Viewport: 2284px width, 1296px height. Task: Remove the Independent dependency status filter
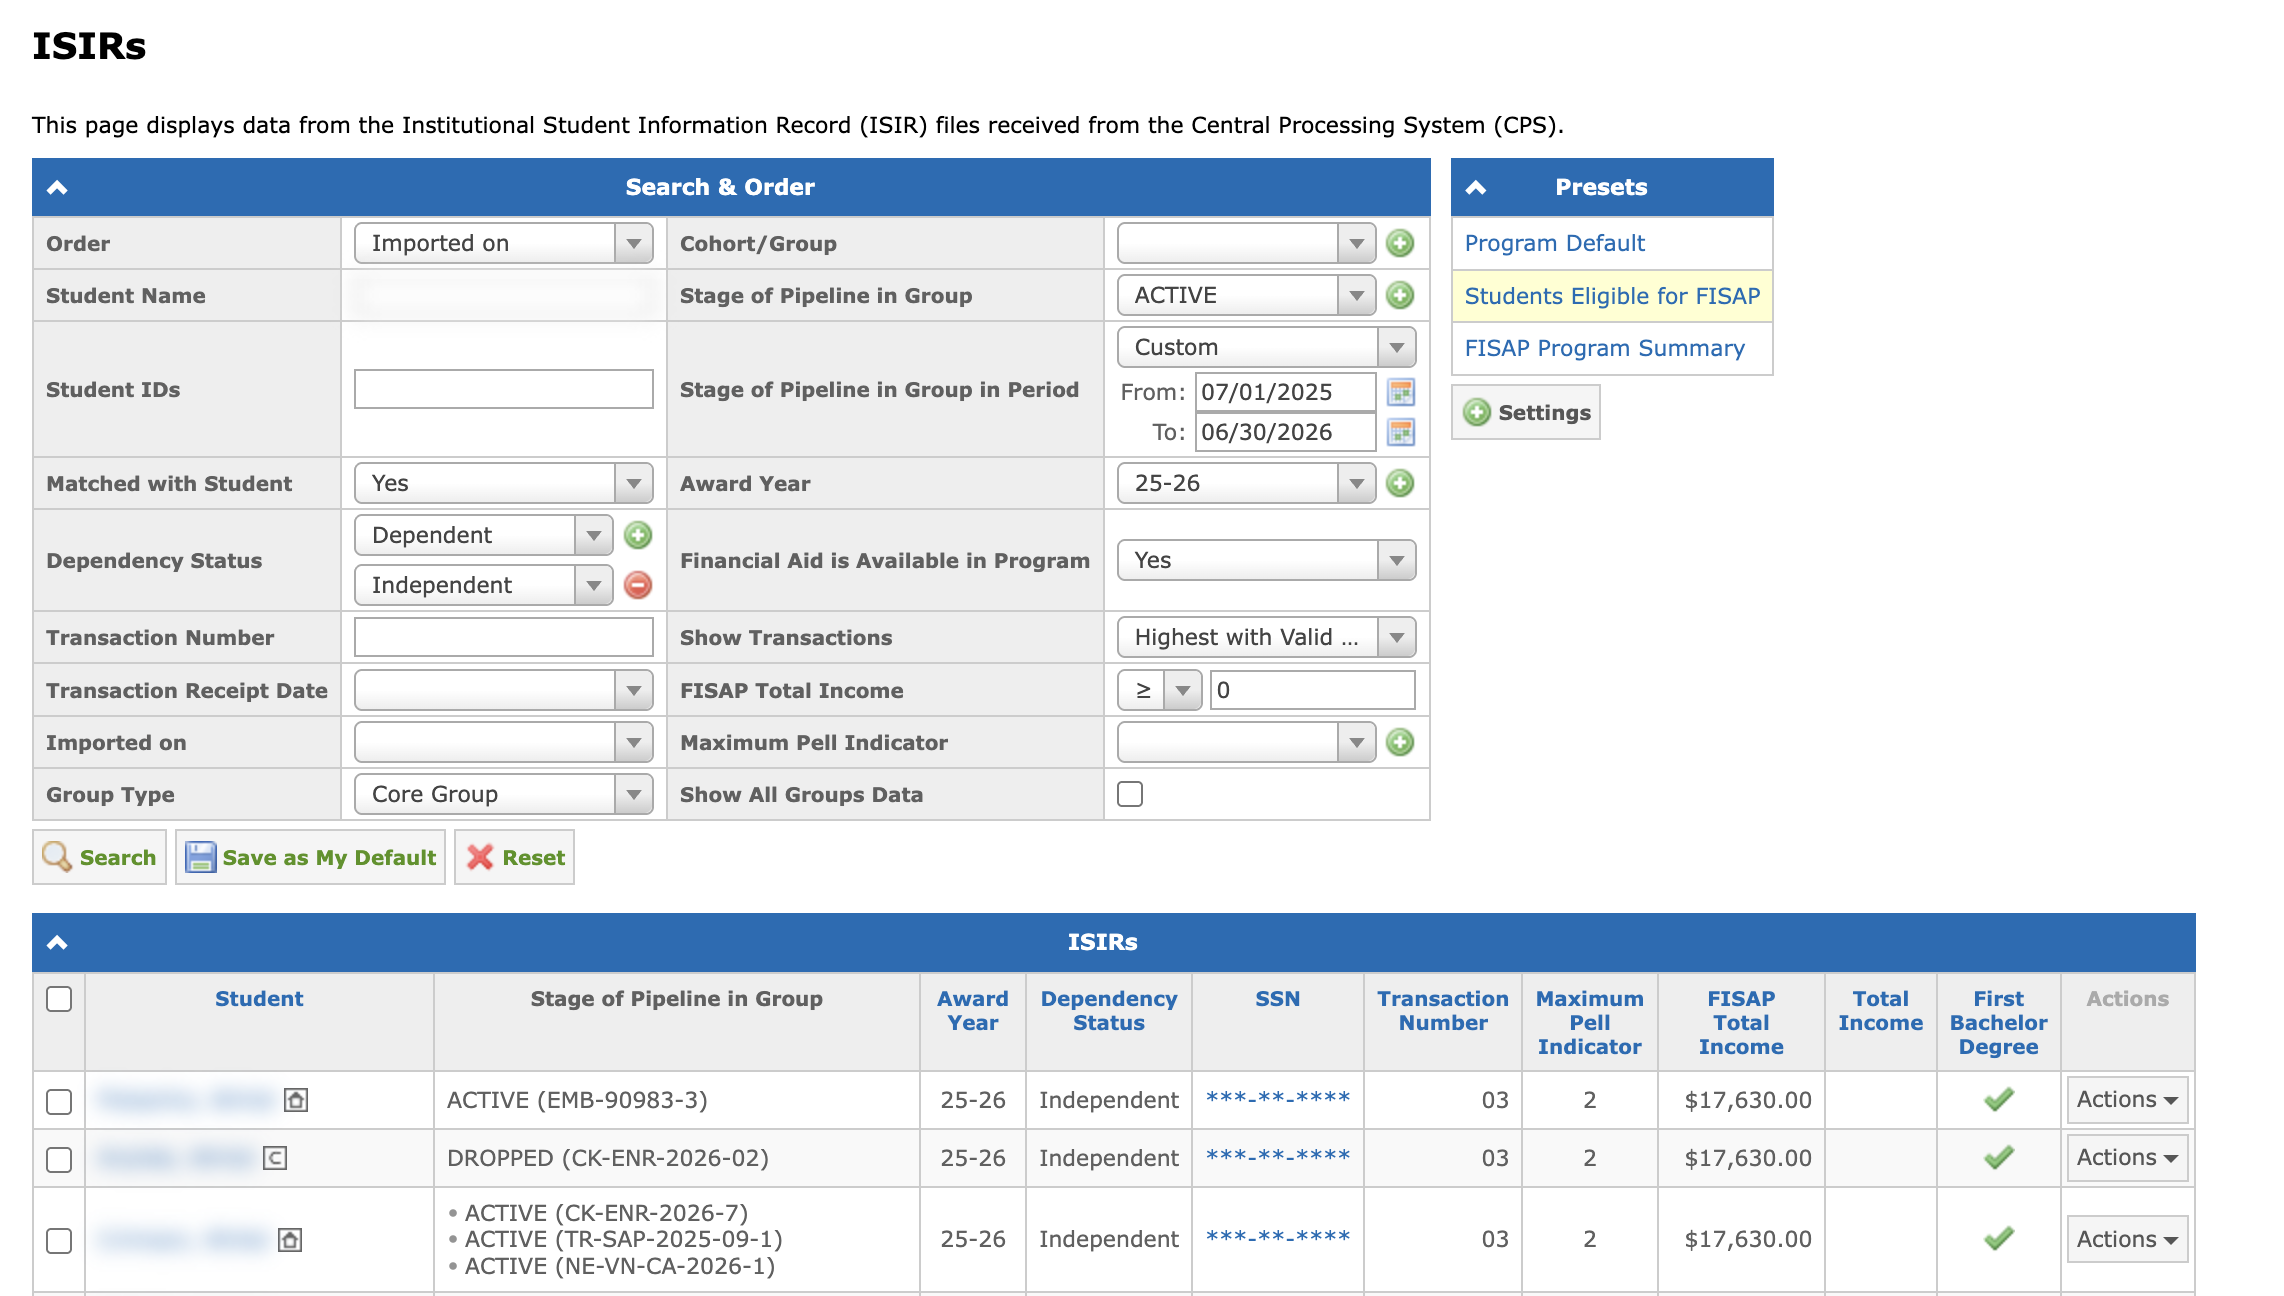tap(638, 585)
